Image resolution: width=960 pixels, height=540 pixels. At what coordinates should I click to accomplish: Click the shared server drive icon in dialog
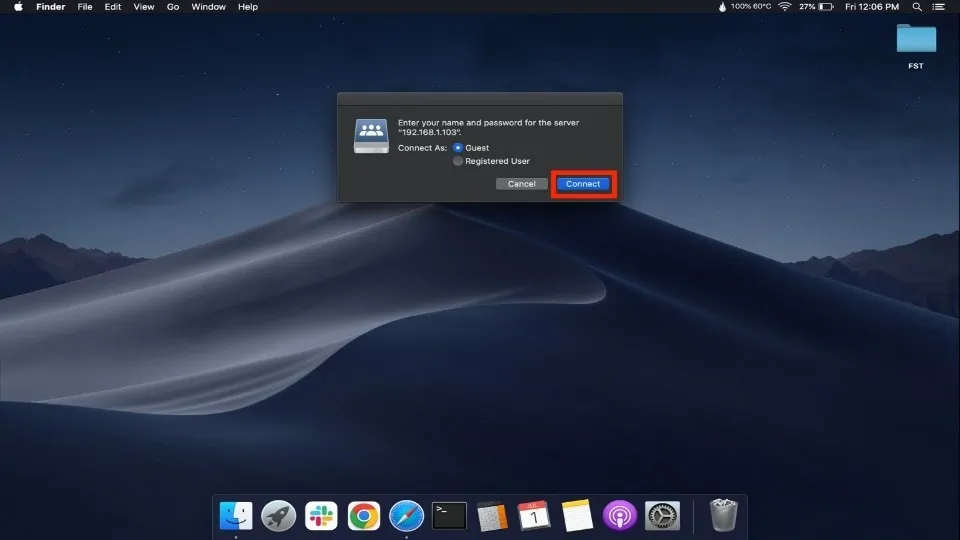click(371, 135)
